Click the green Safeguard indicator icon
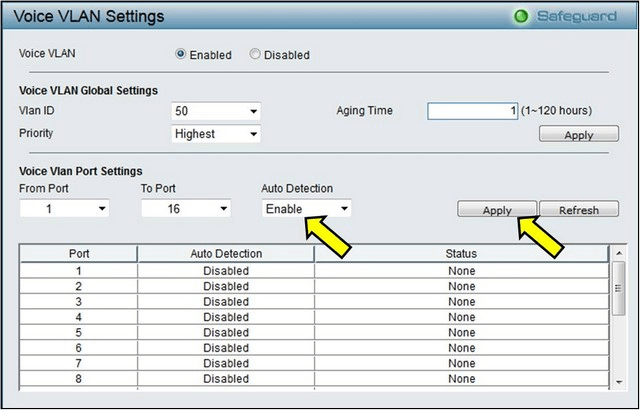640x410 pixels. pos(521,16)
